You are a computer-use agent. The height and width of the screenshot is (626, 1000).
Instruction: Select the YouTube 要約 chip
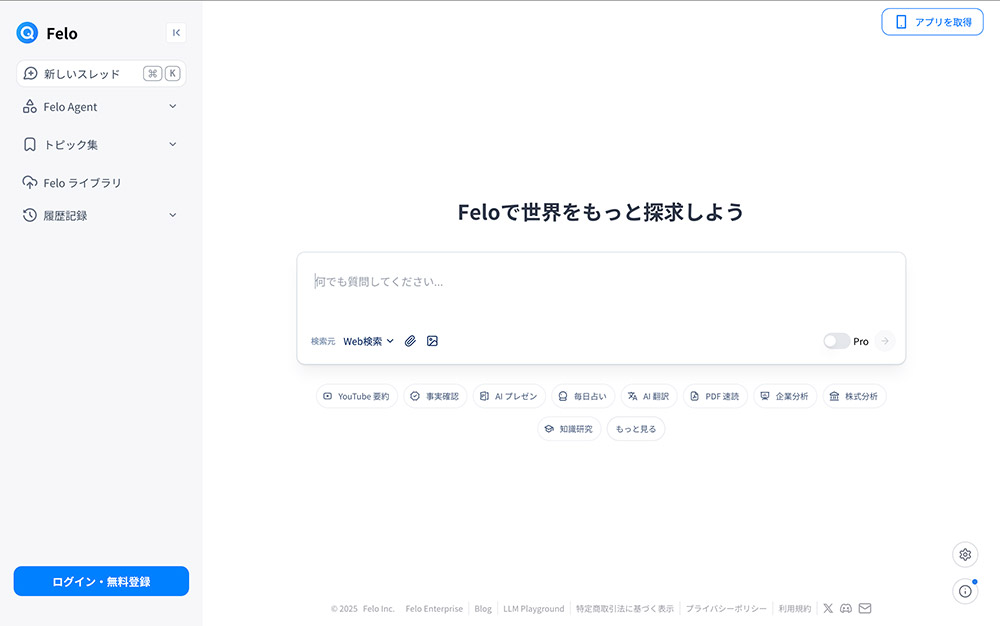pos(357,397)
